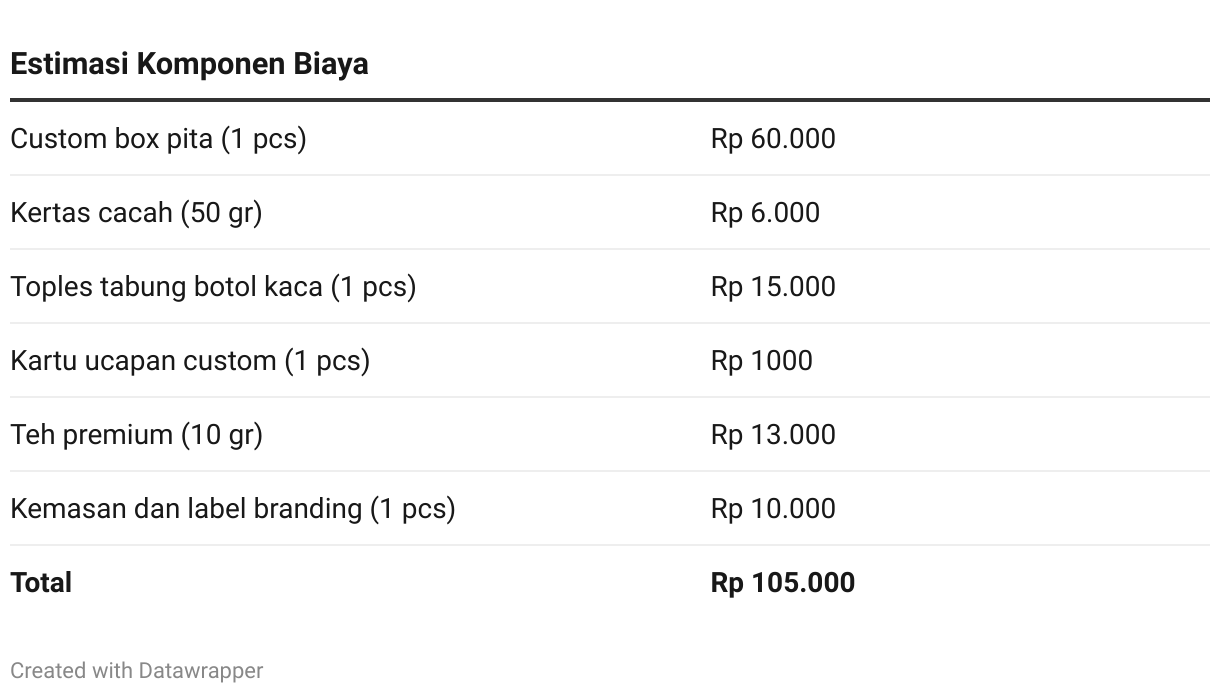The height and width of the screenshot is (694, 1220).
Task: Click the '(10 gr)' quantity text
Action: pyautogui.click(x=221, y=434)
